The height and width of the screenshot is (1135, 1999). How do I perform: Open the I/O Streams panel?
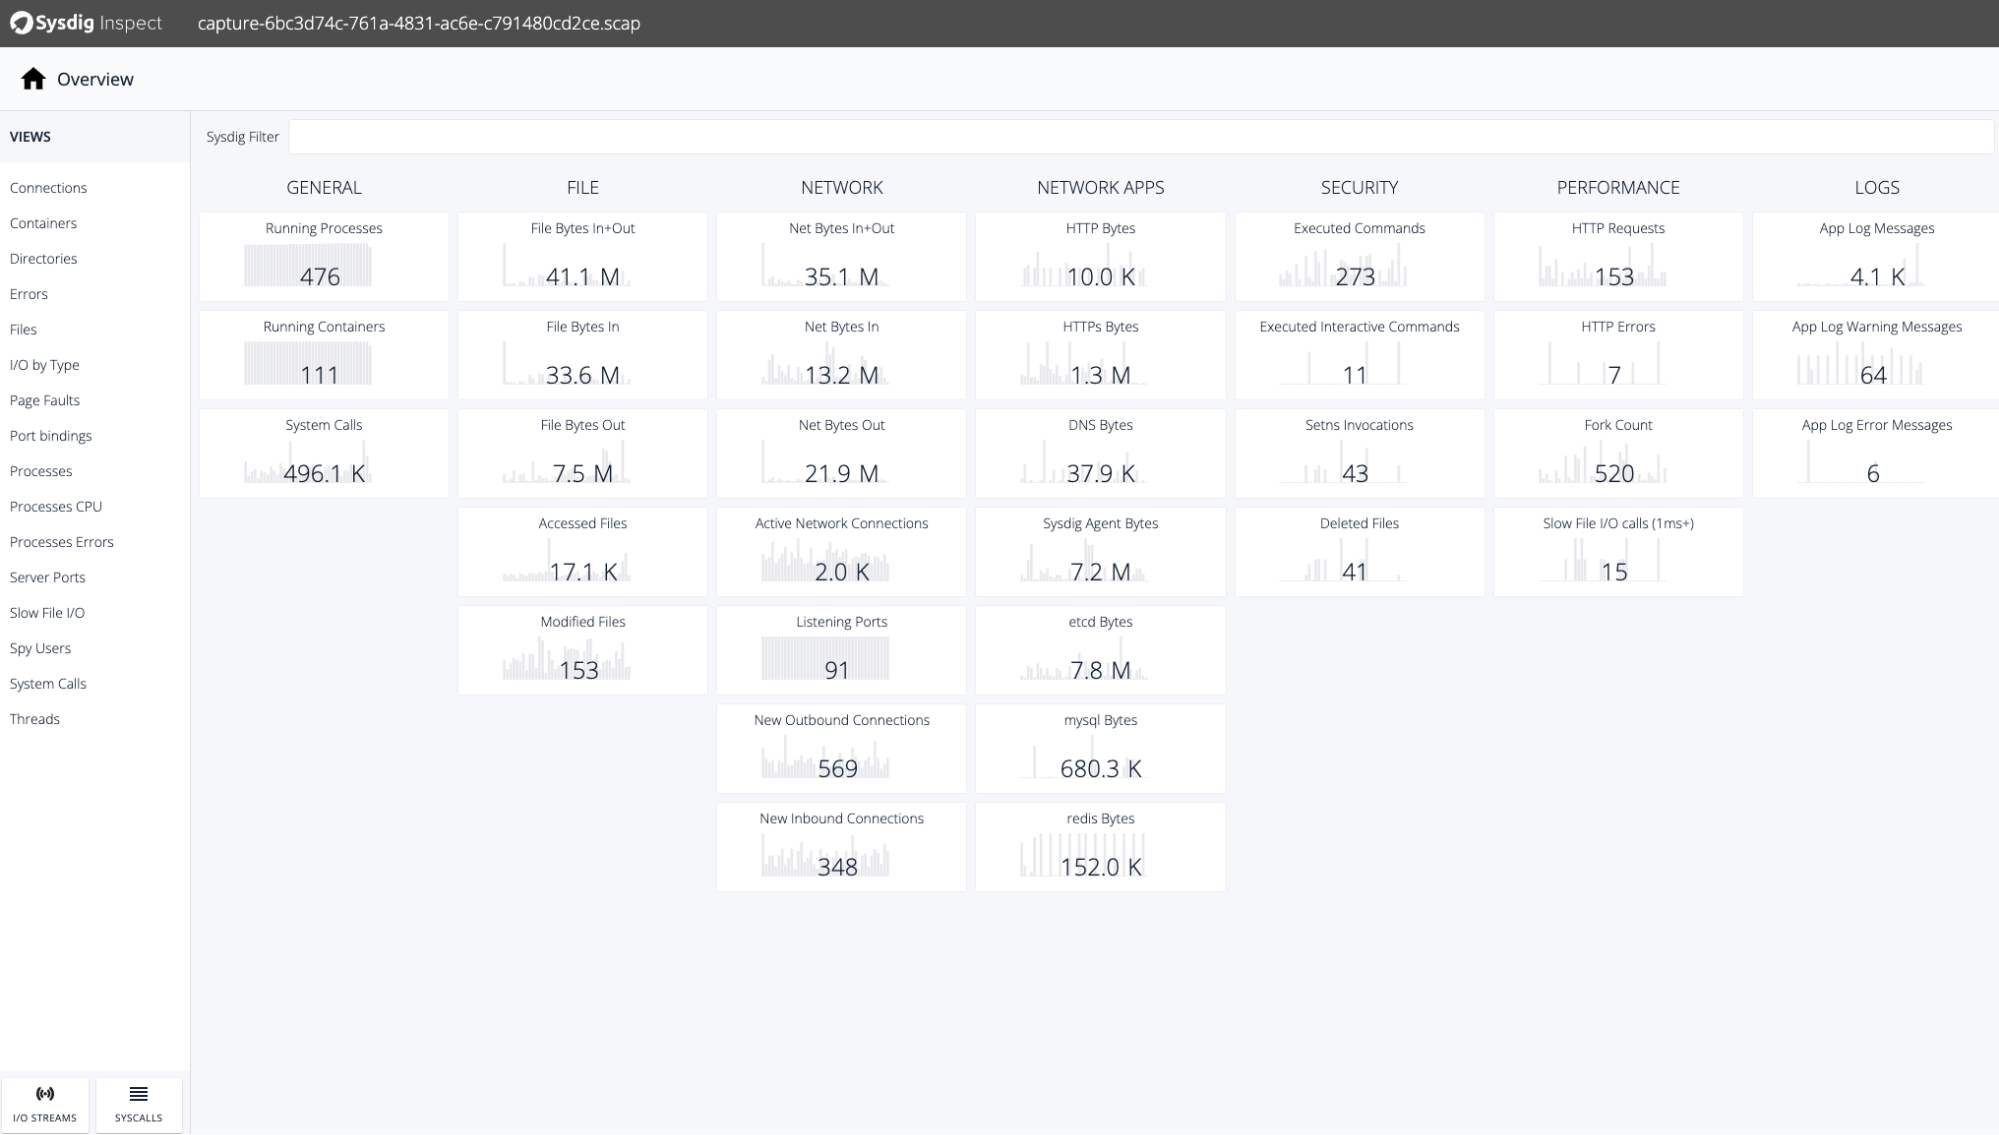click(x=44, y=1104)
